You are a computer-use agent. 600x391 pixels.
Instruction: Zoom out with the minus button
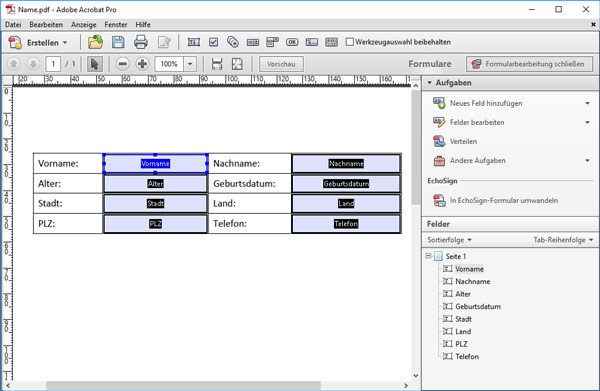tap(122, 64)
